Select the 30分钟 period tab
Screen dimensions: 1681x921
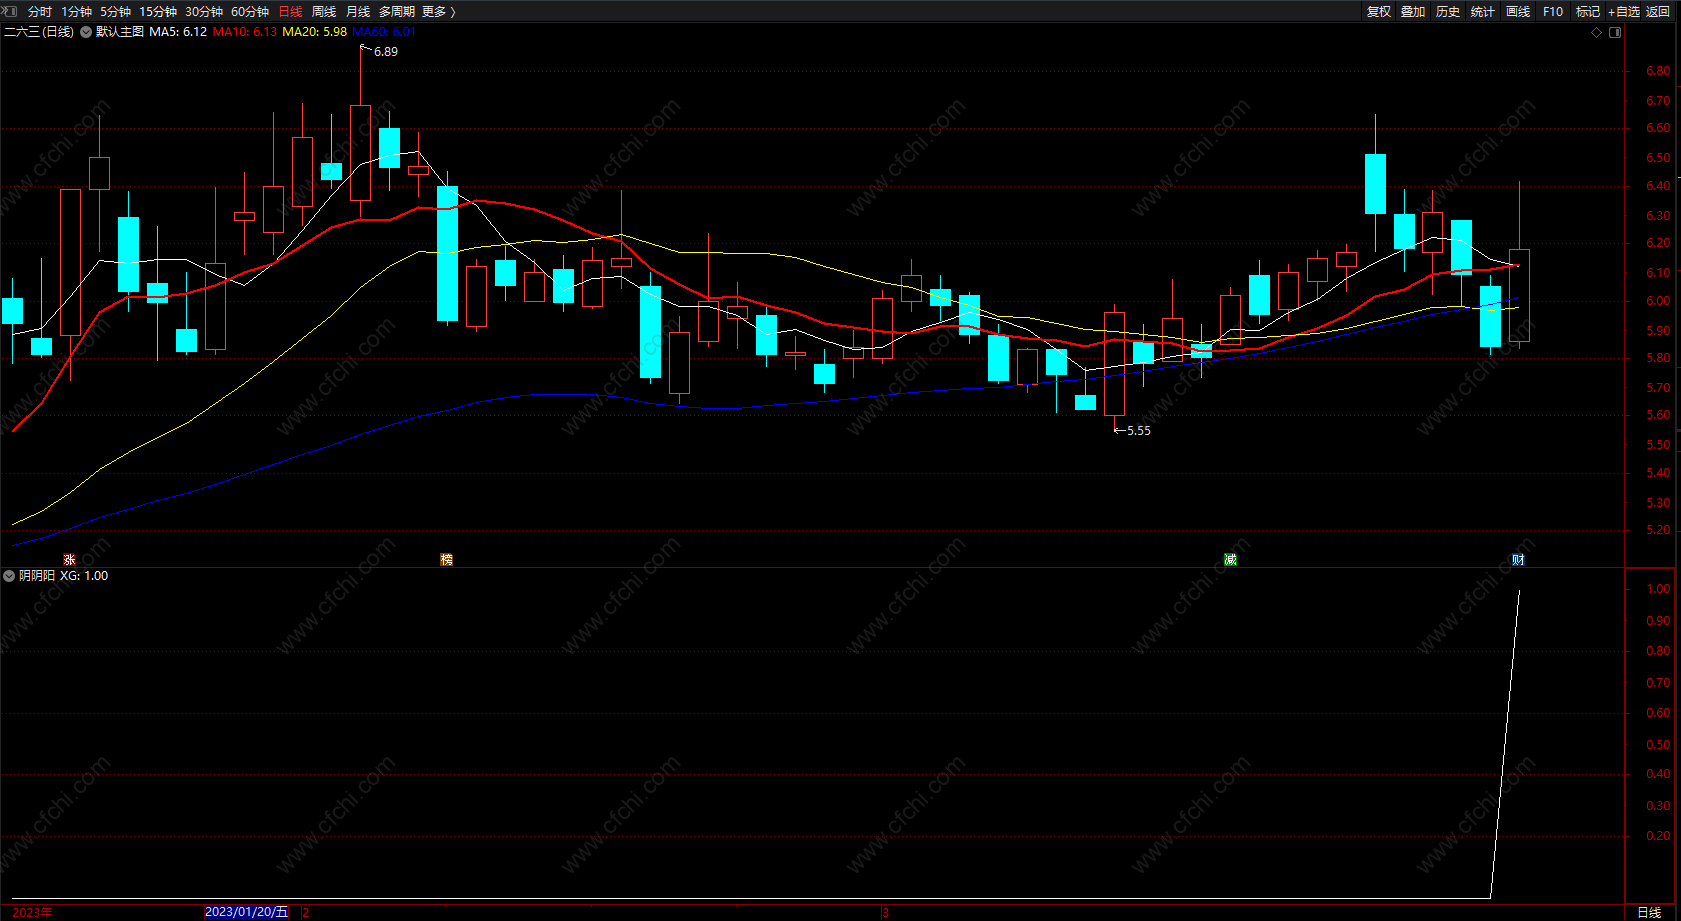click(204, 12)
